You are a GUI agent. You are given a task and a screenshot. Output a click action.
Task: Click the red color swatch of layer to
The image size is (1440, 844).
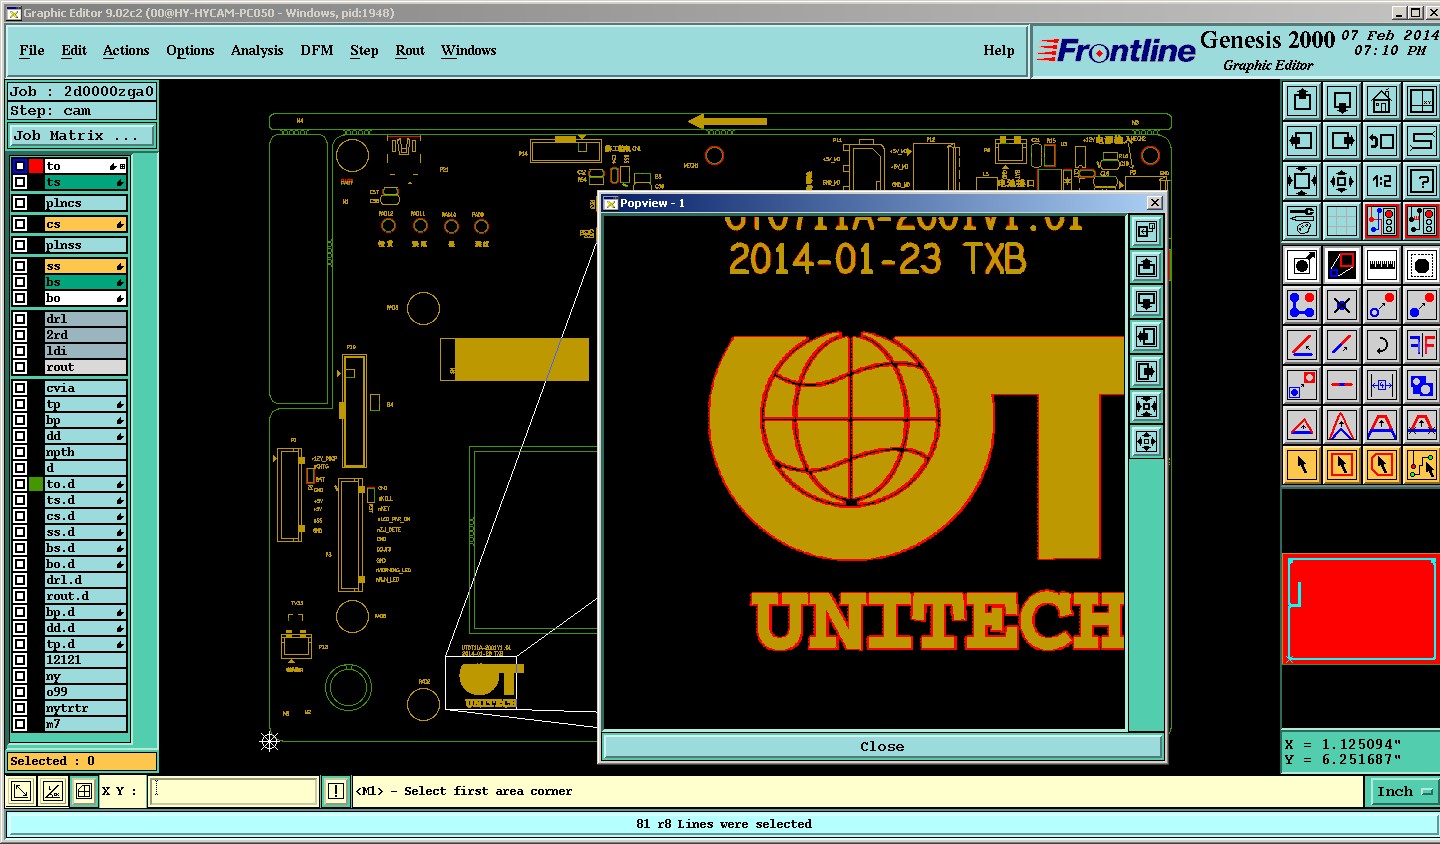[x=36, y=166]
